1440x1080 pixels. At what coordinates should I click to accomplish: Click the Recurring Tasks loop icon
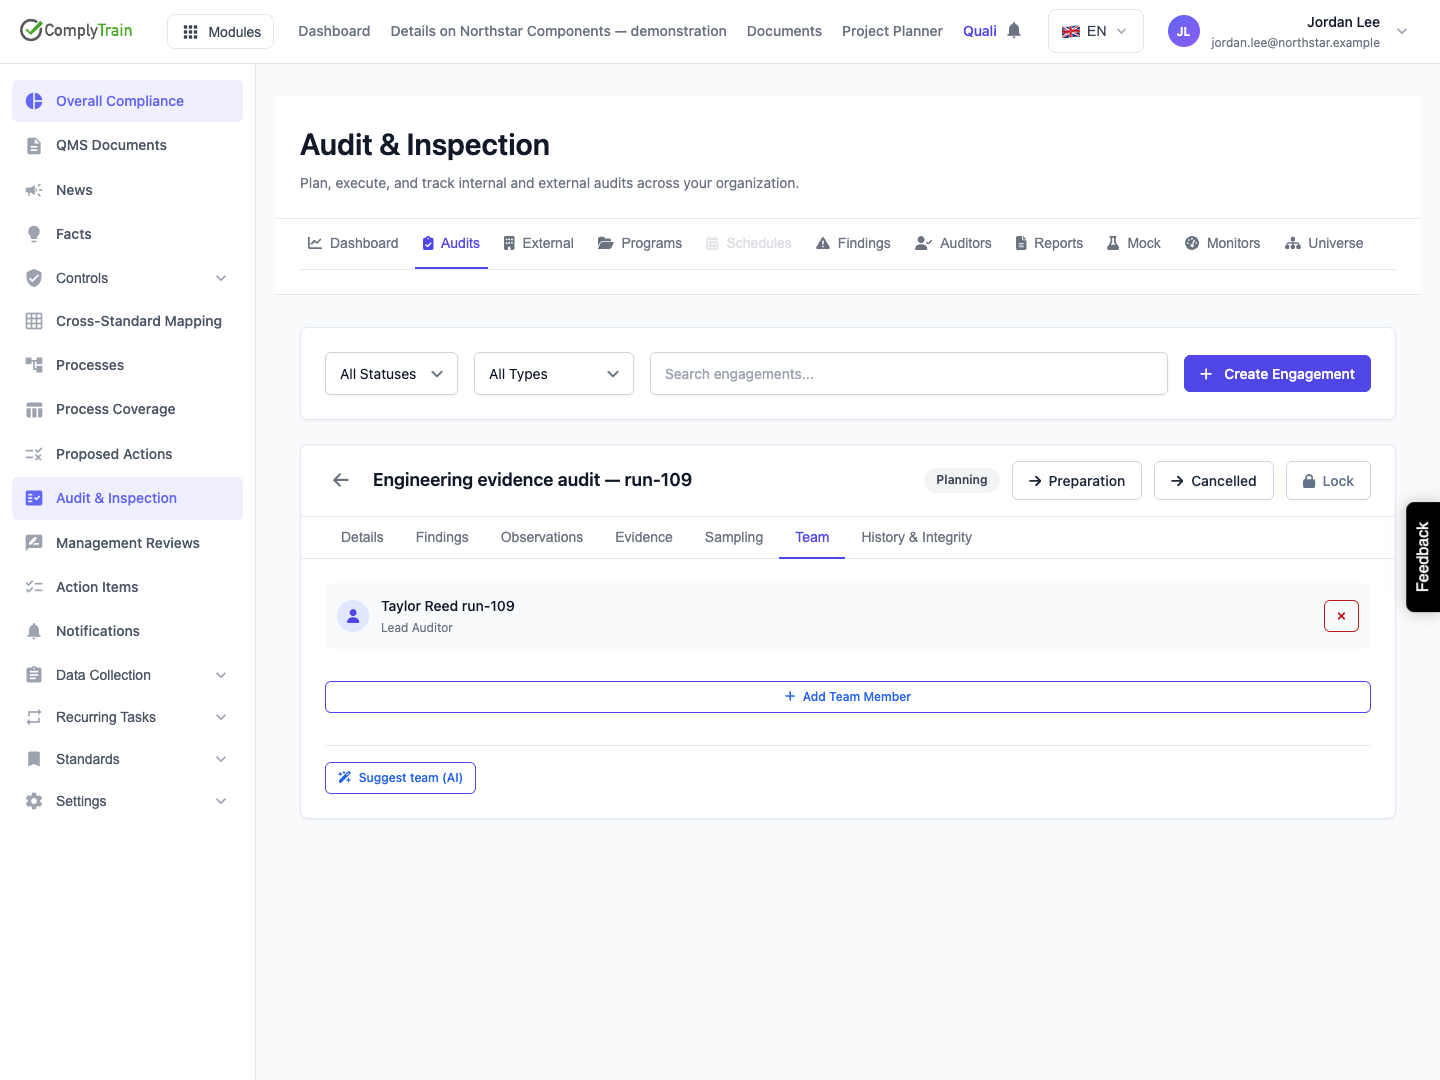coord(34,717)
